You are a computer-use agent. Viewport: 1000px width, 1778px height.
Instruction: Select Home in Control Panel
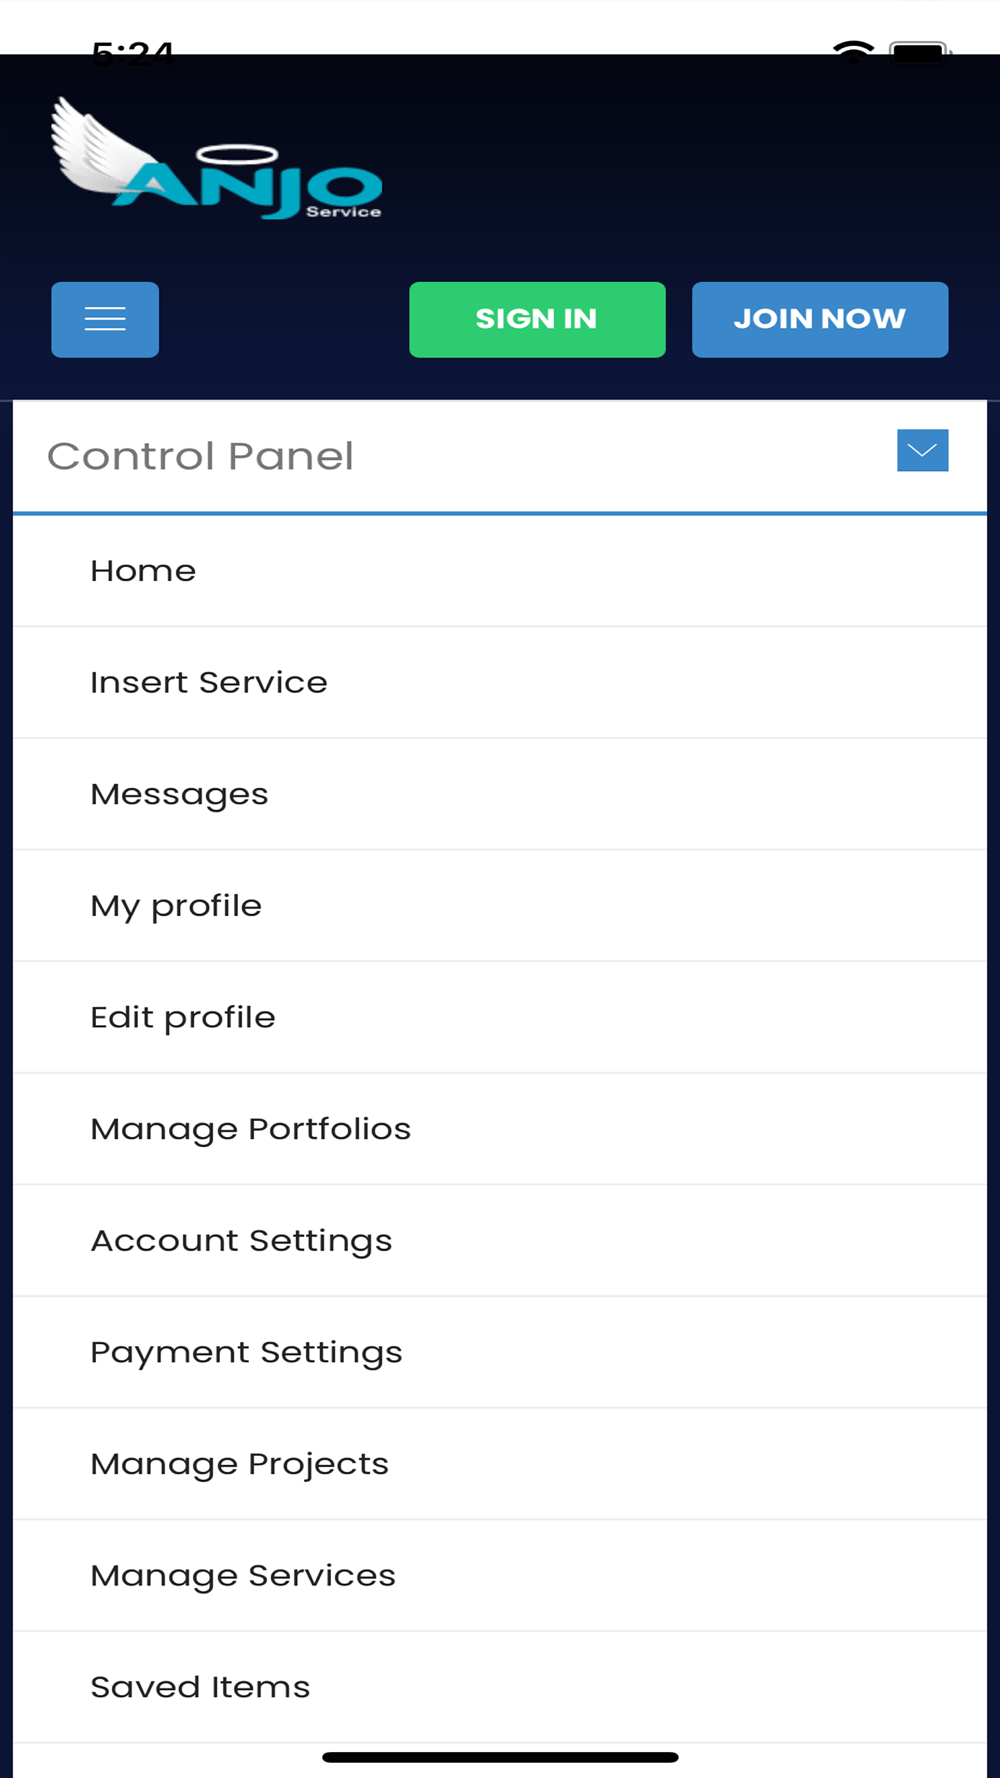tap(500, 571)
